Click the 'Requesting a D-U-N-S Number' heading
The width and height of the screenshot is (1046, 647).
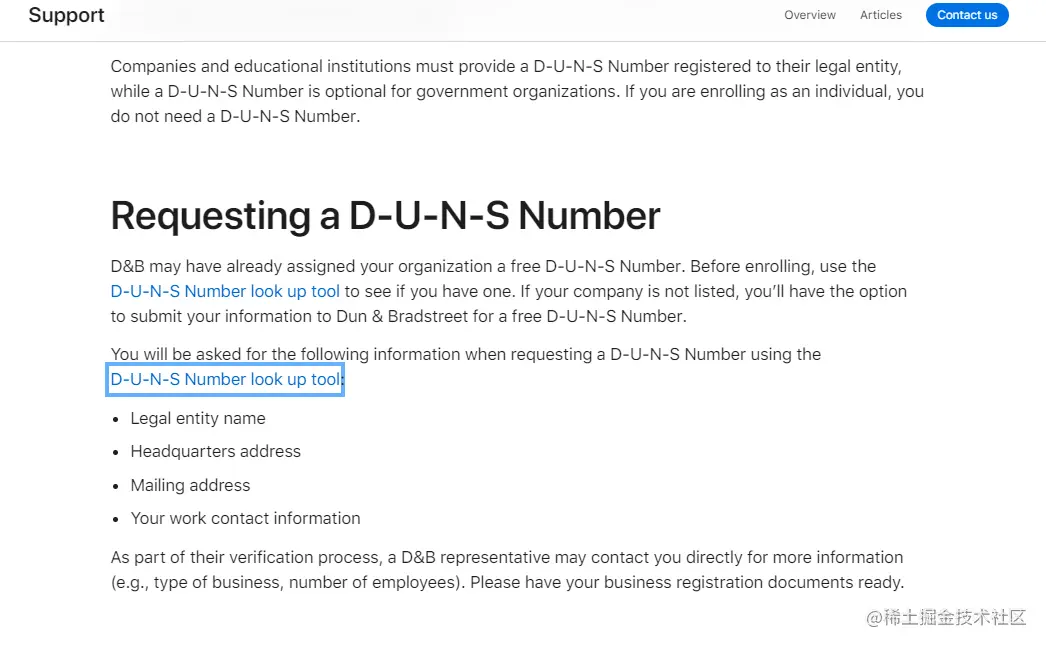(386, 215)
